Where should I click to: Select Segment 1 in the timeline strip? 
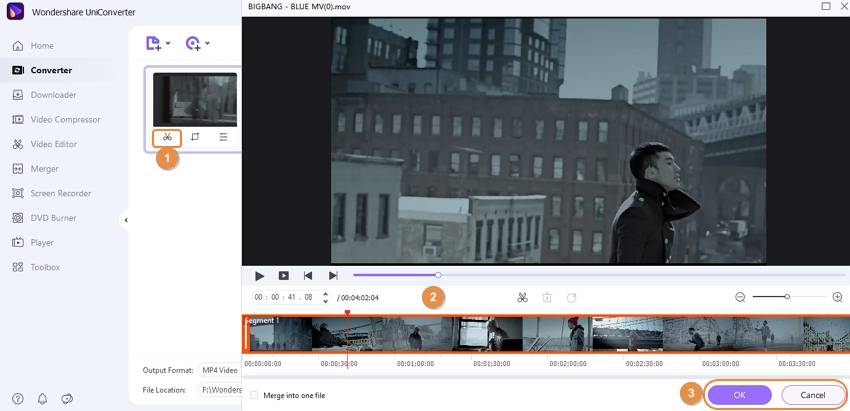pyautogui.click(x=546, y=334)
